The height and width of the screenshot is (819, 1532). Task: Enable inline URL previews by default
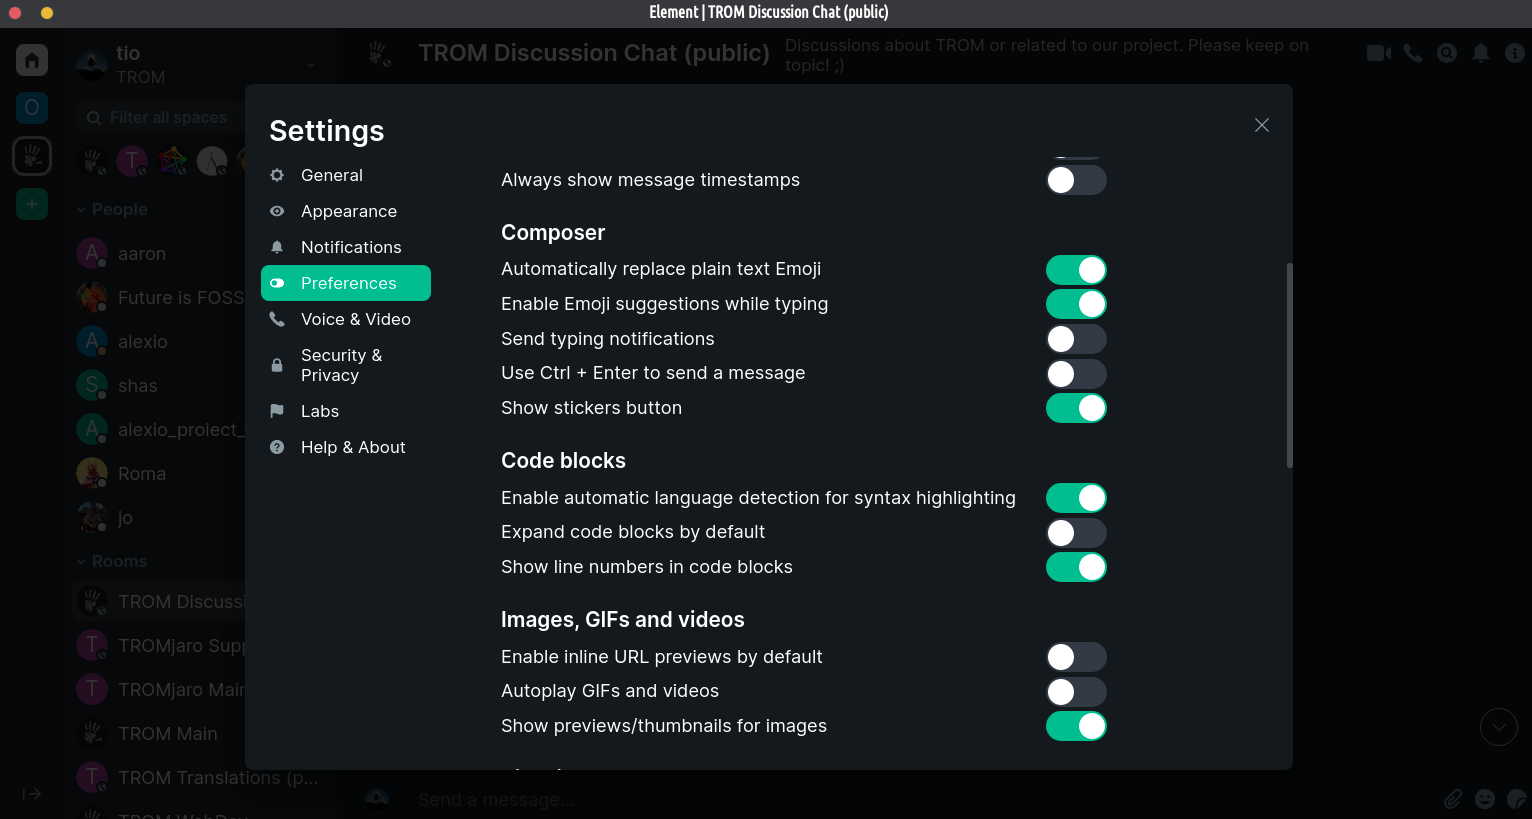1076,657
